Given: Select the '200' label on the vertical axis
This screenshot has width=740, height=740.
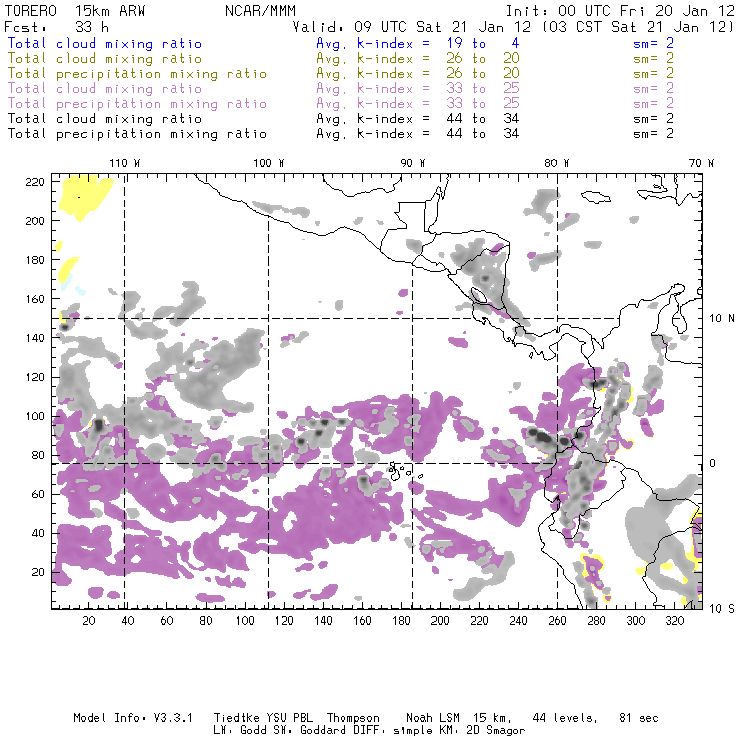Looking at the screenshot, I should (35, 221).
